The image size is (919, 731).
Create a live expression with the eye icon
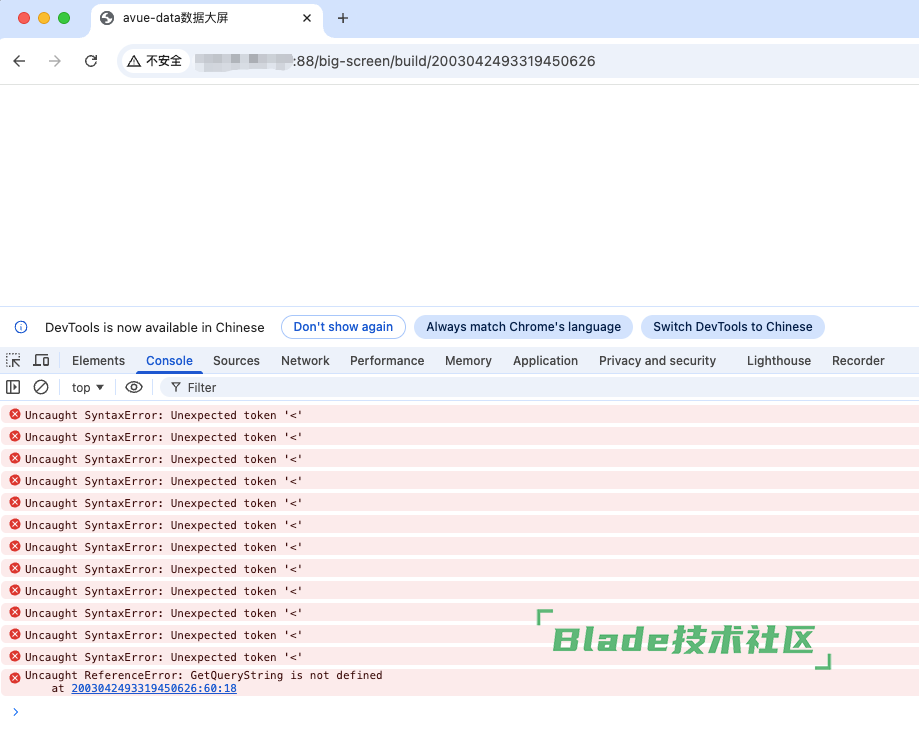tap(134, 387)
